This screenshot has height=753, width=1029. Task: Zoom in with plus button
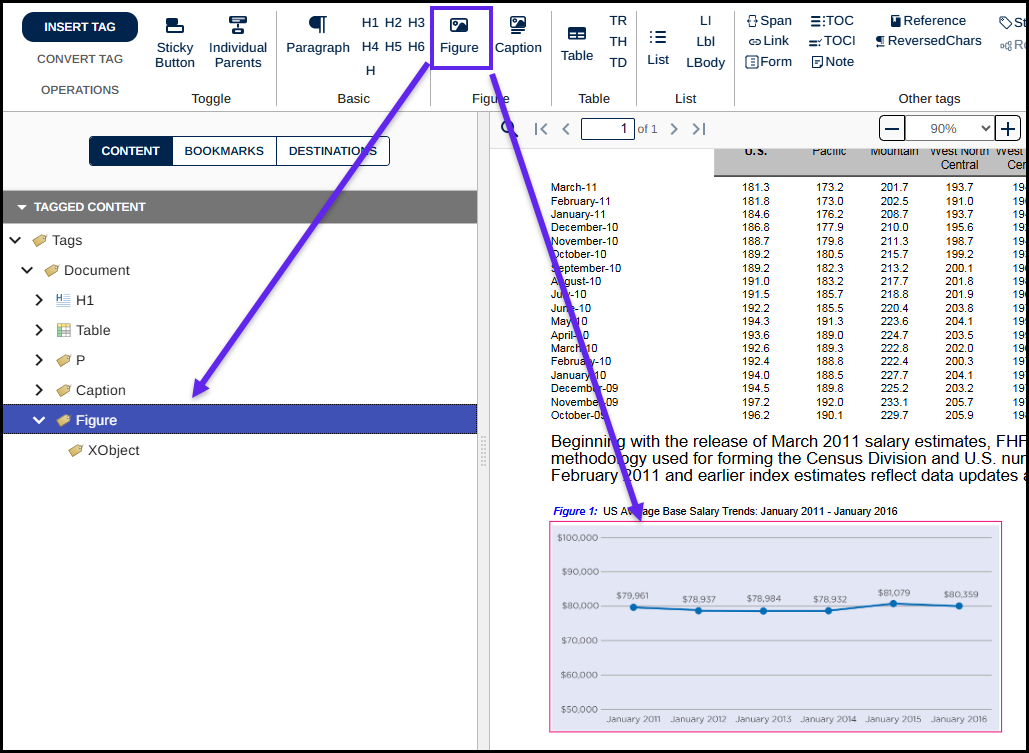(1008, 129)
